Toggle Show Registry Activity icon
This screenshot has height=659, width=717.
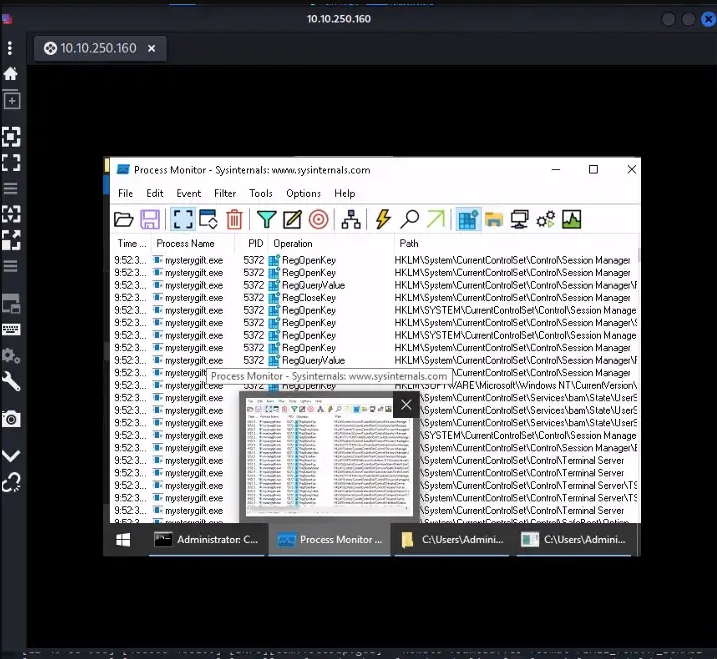(x=468, y=220)
